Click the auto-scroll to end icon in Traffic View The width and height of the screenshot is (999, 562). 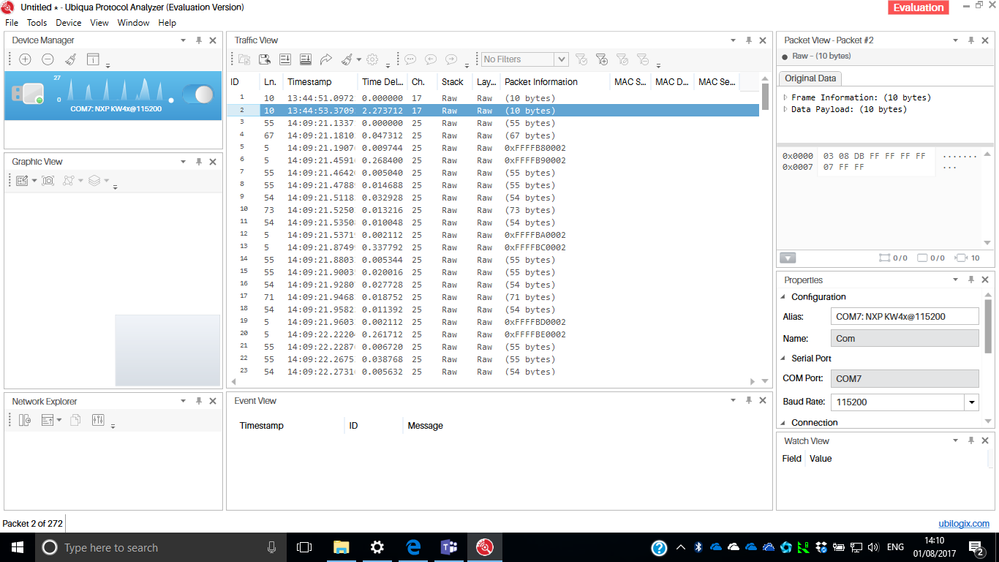(305, 59)
